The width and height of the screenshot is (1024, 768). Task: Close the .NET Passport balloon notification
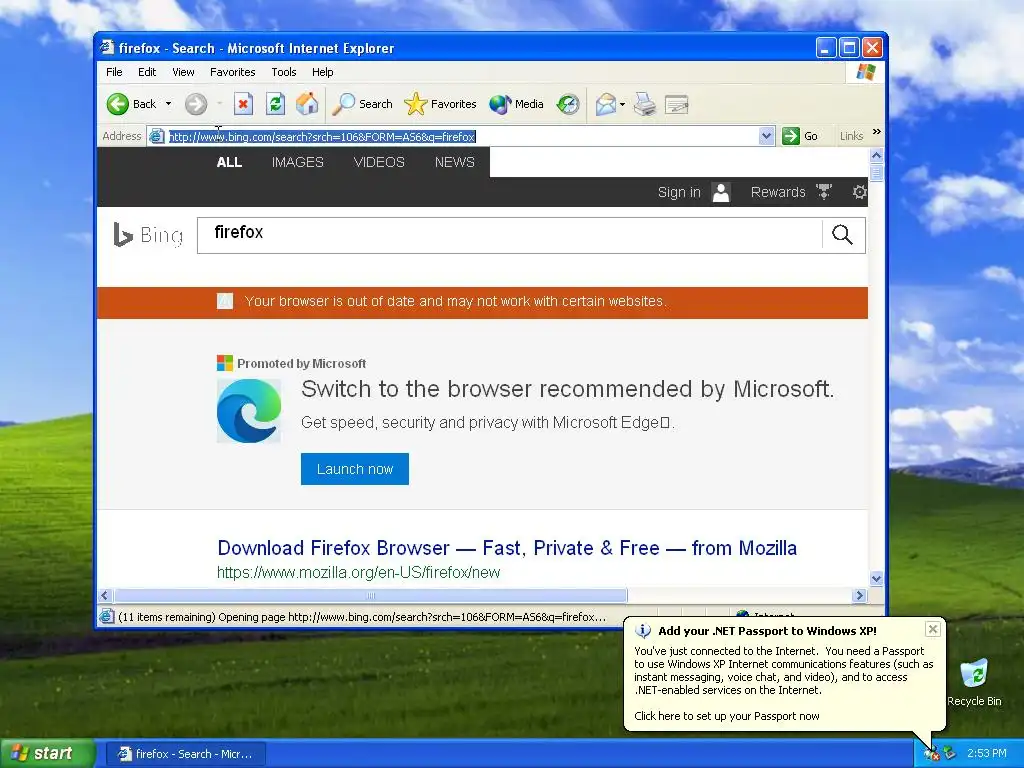(x=933, y=629)
